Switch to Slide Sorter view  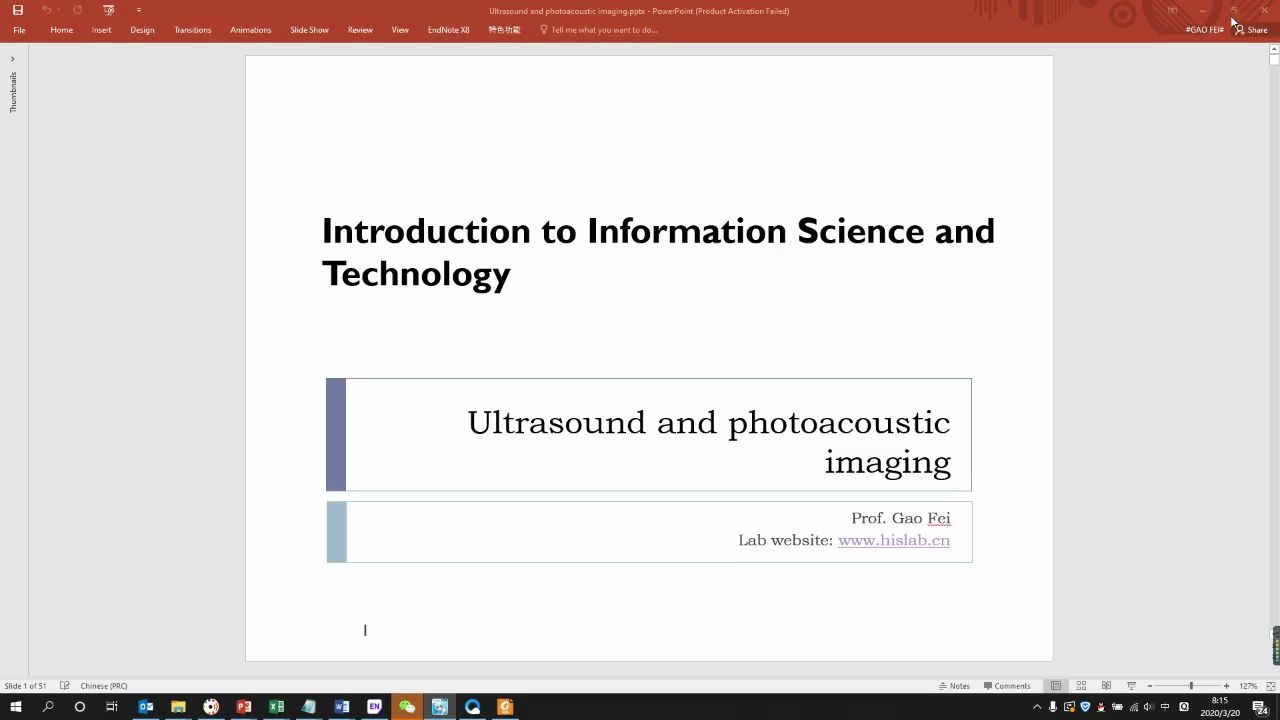[1081, 686]
